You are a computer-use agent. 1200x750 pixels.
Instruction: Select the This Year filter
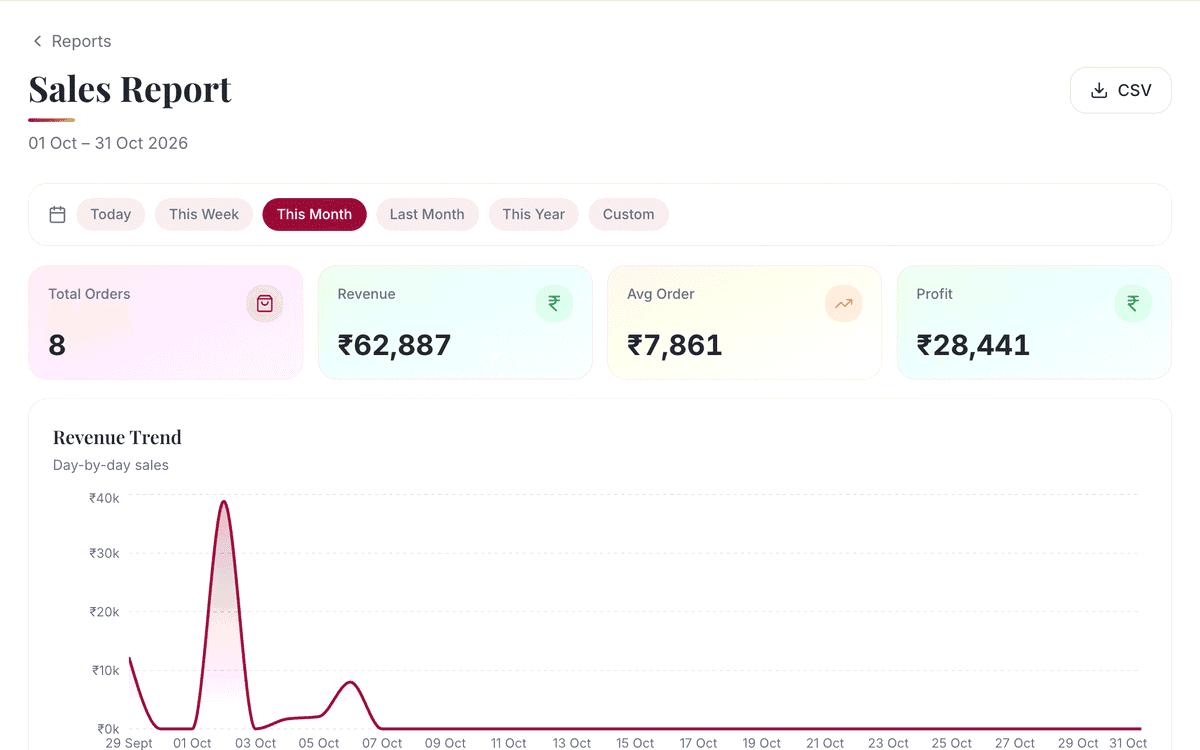coord(533,214)
